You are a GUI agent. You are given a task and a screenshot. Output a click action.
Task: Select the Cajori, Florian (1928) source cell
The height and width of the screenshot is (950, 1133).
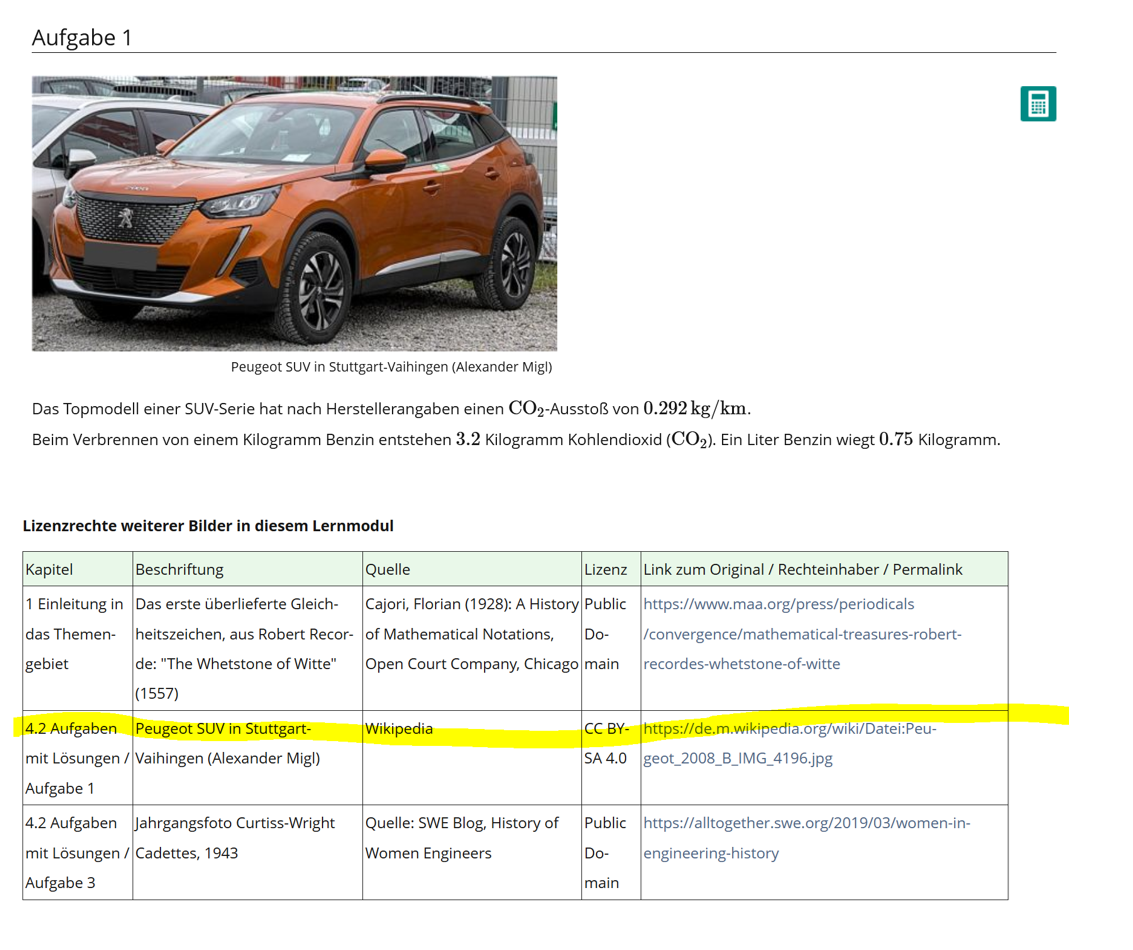[471, 634]
